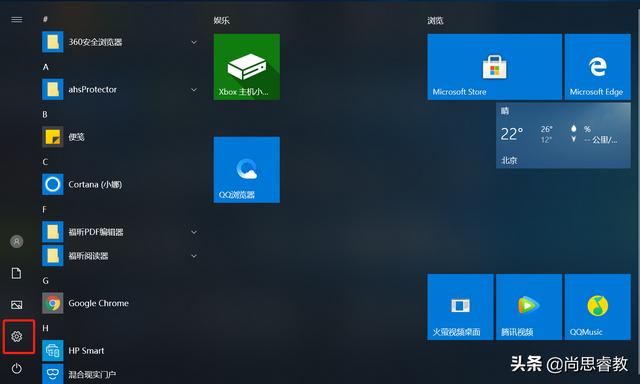Open the 北京 weather tile
The image size is (640, 384).
[563, 135]
